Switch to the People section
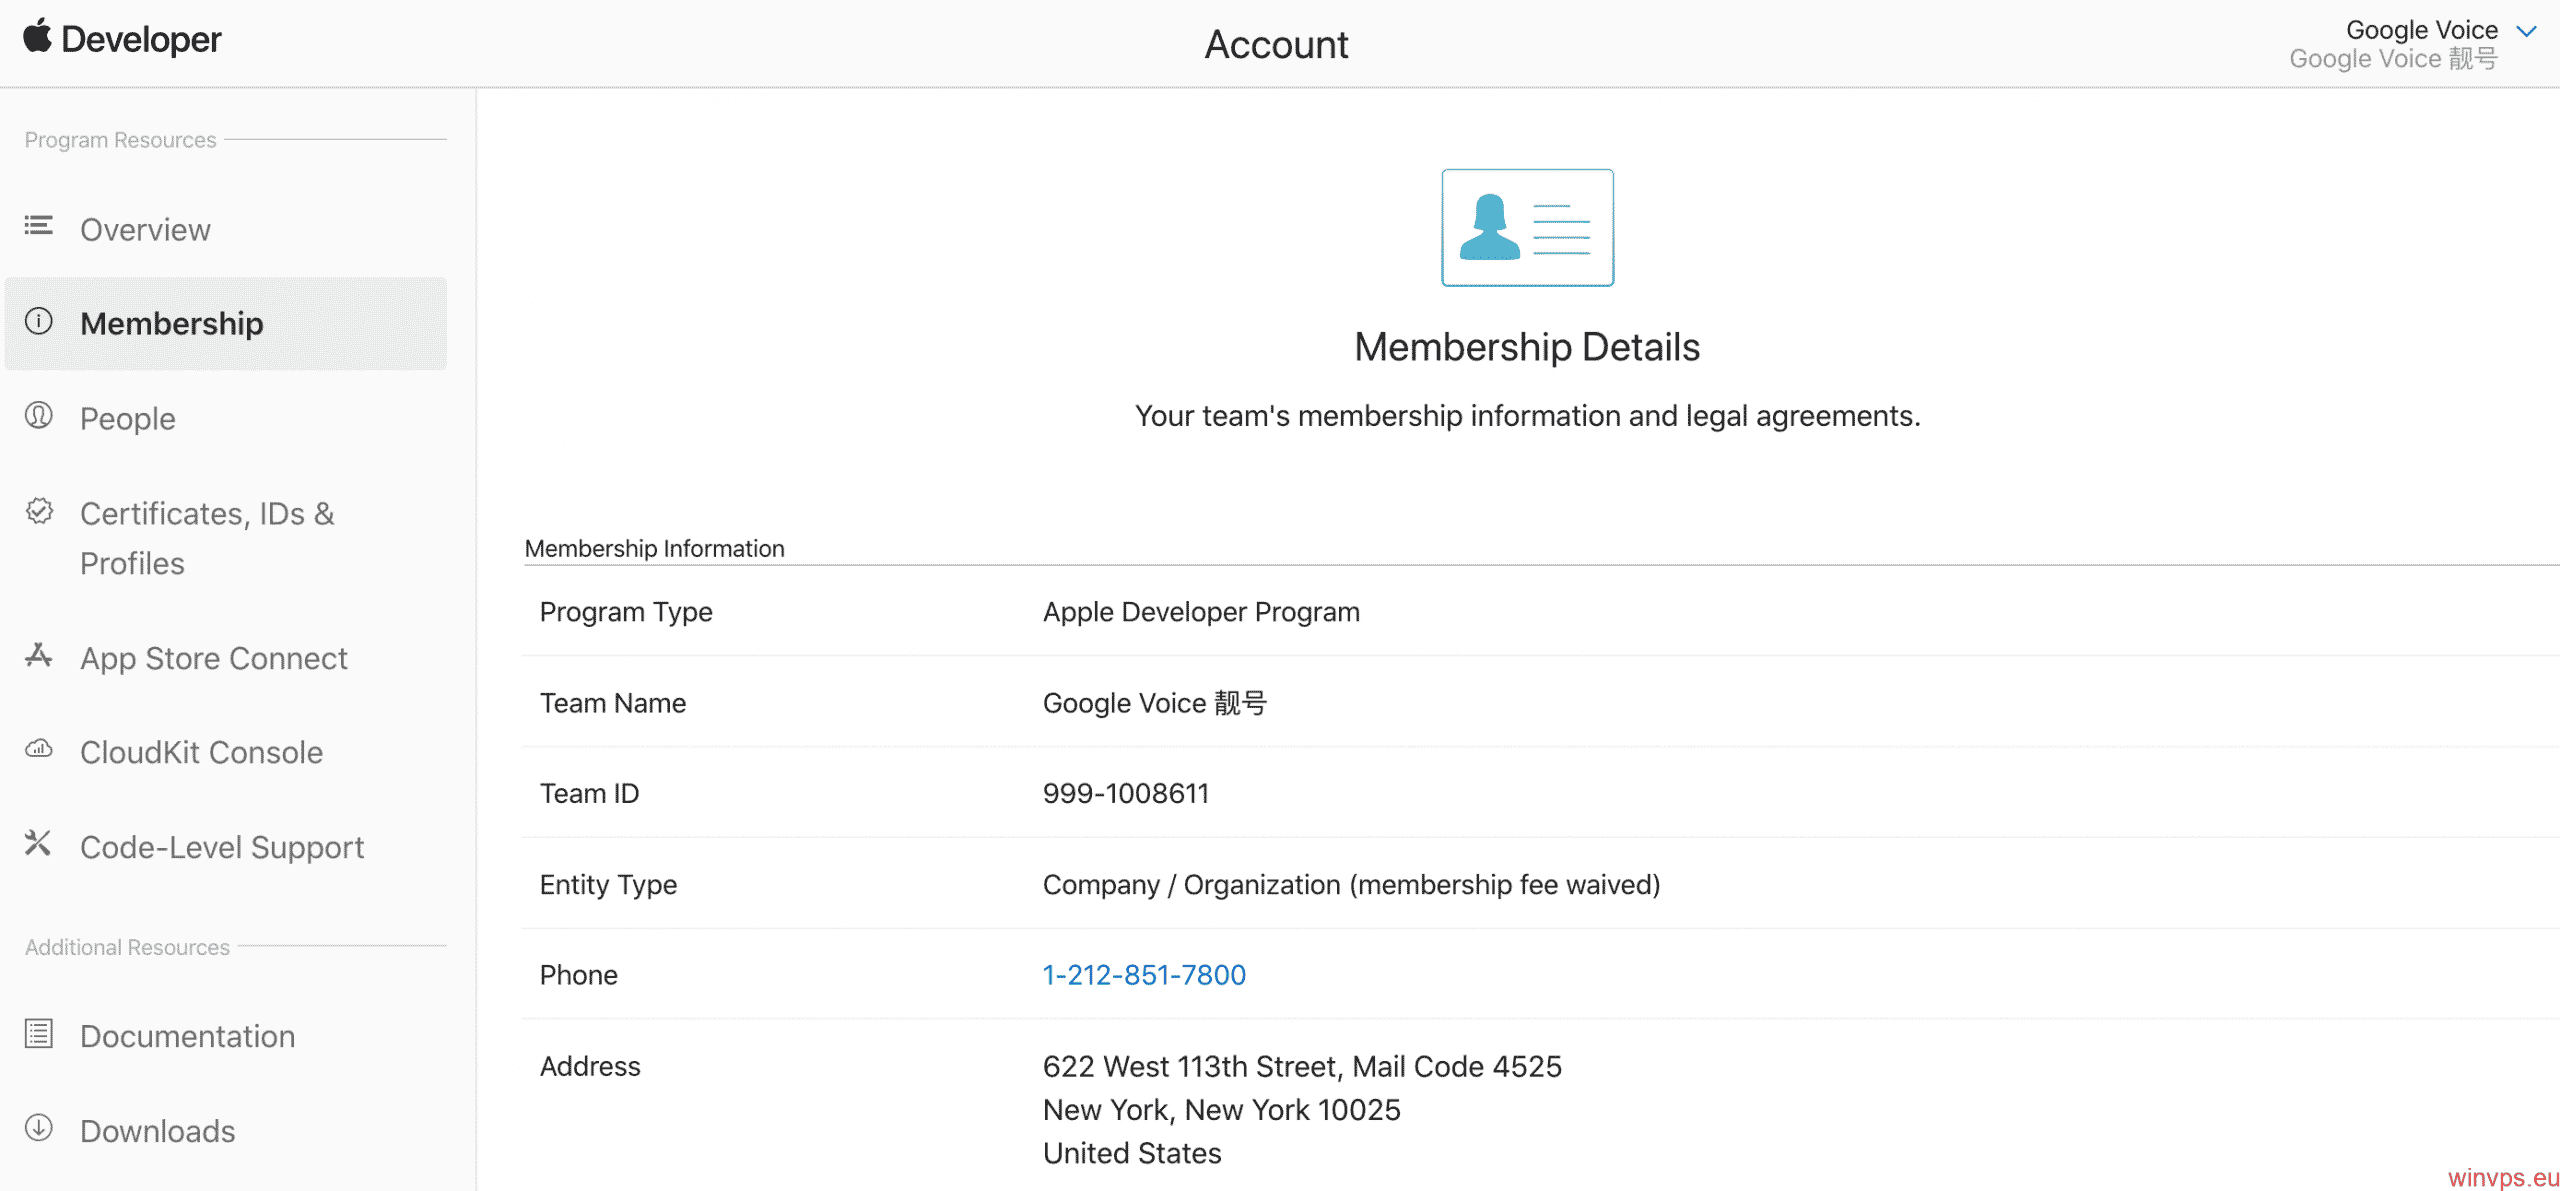This screenshot has width=2560, height=1191. tap(127, 418)
